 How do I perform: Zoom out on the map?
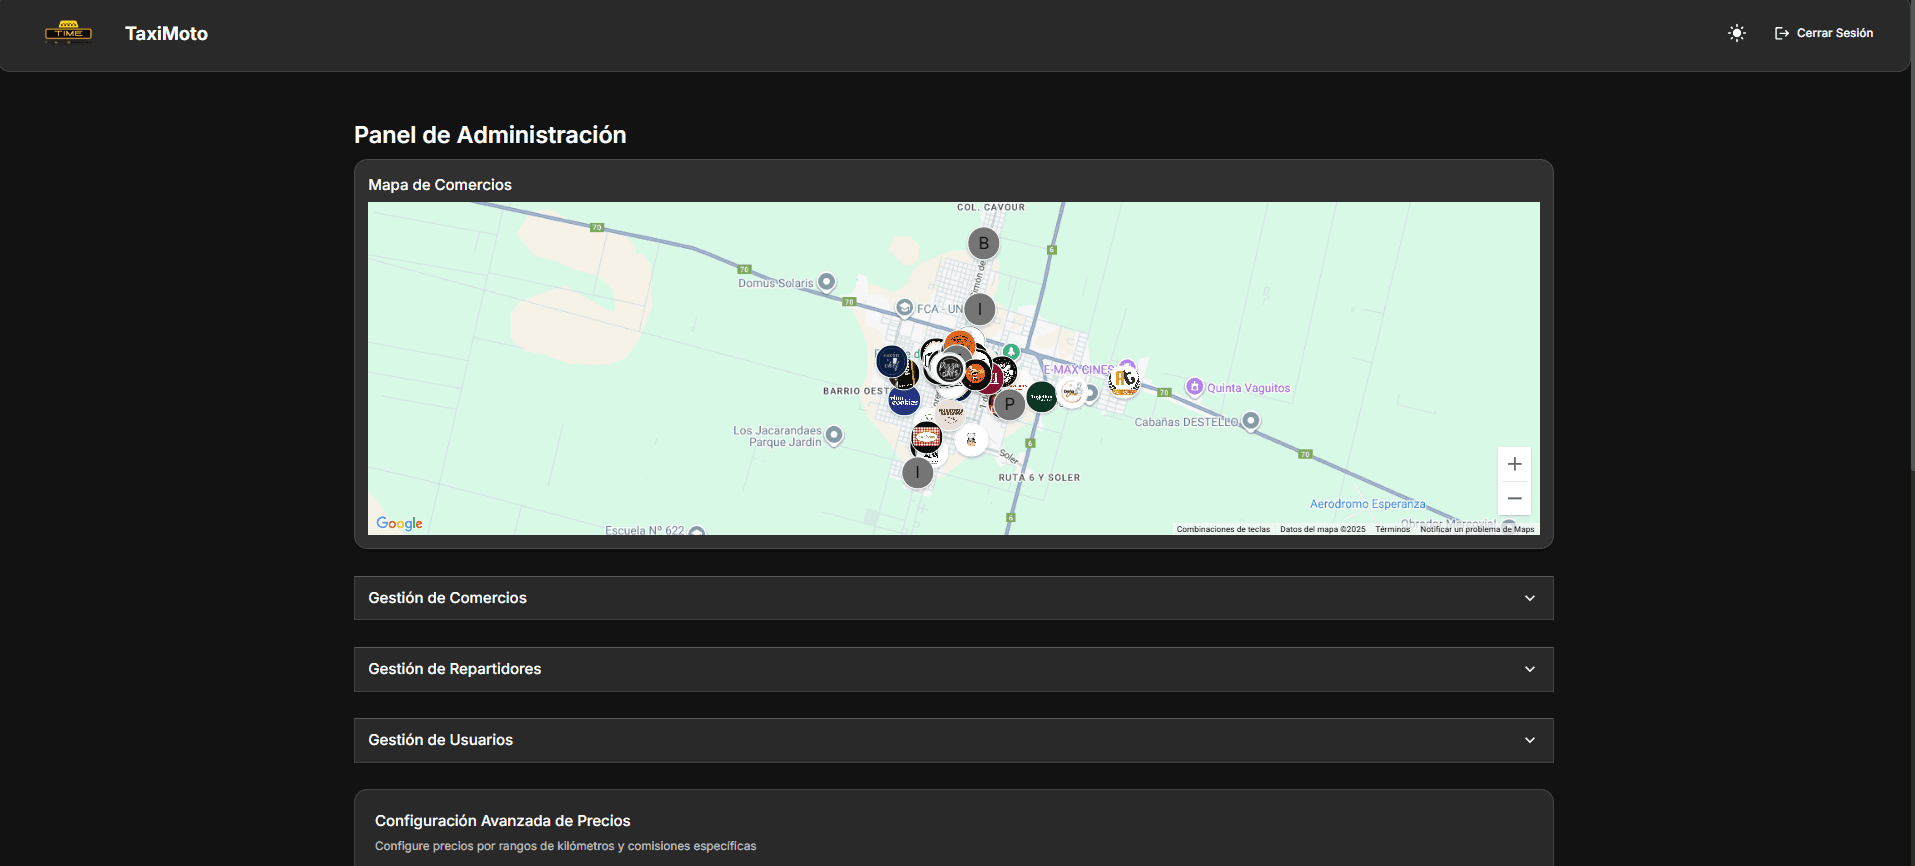pos(1514,498)
